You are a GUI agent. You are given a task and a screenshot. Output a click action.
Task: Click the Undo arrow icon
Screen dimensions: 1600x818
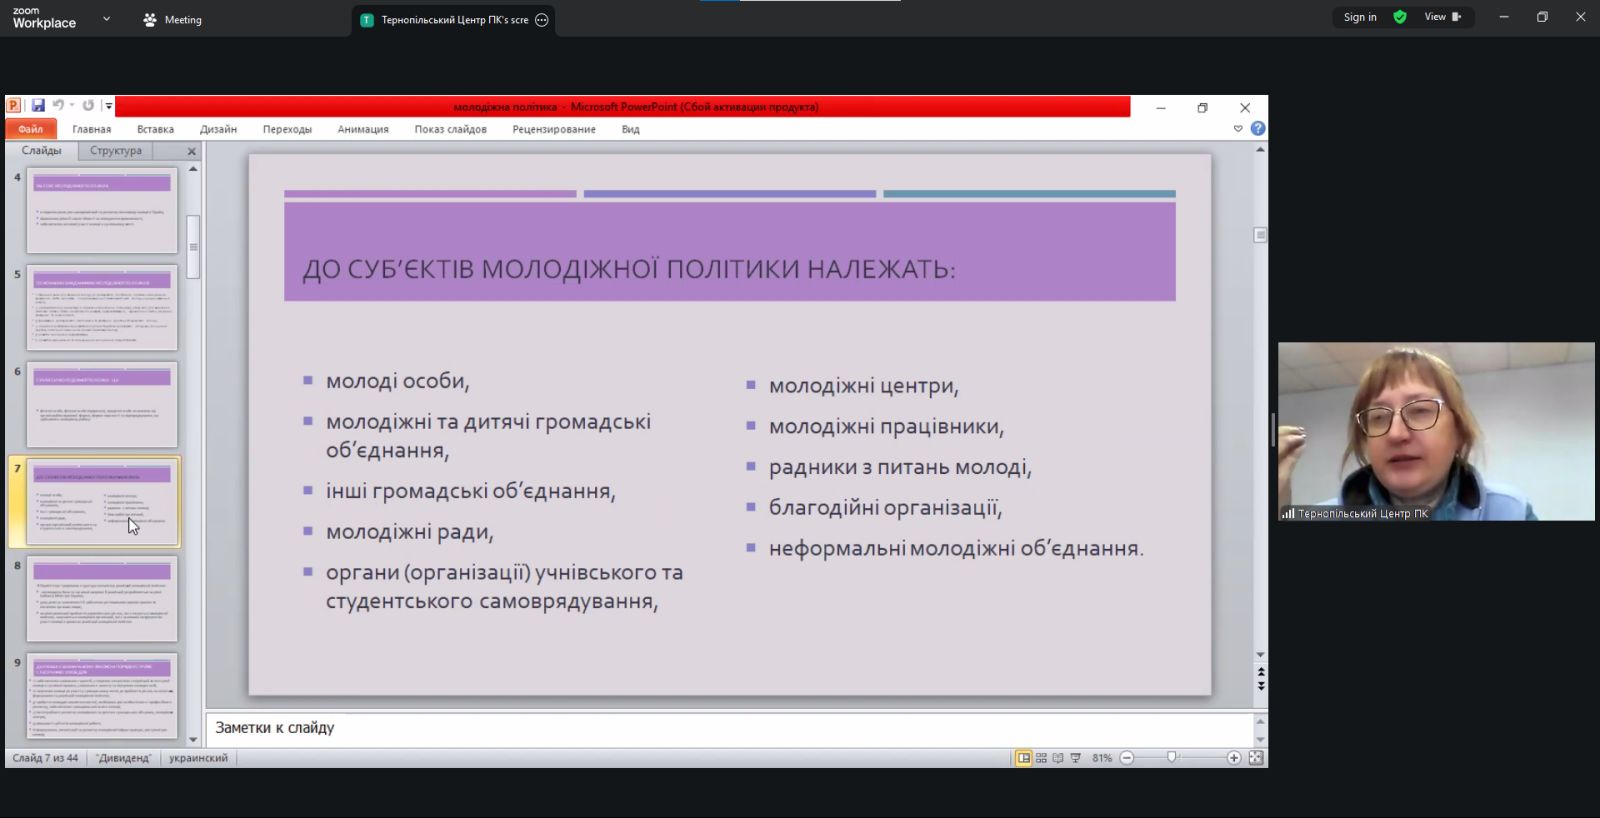(x=58, y=106)
